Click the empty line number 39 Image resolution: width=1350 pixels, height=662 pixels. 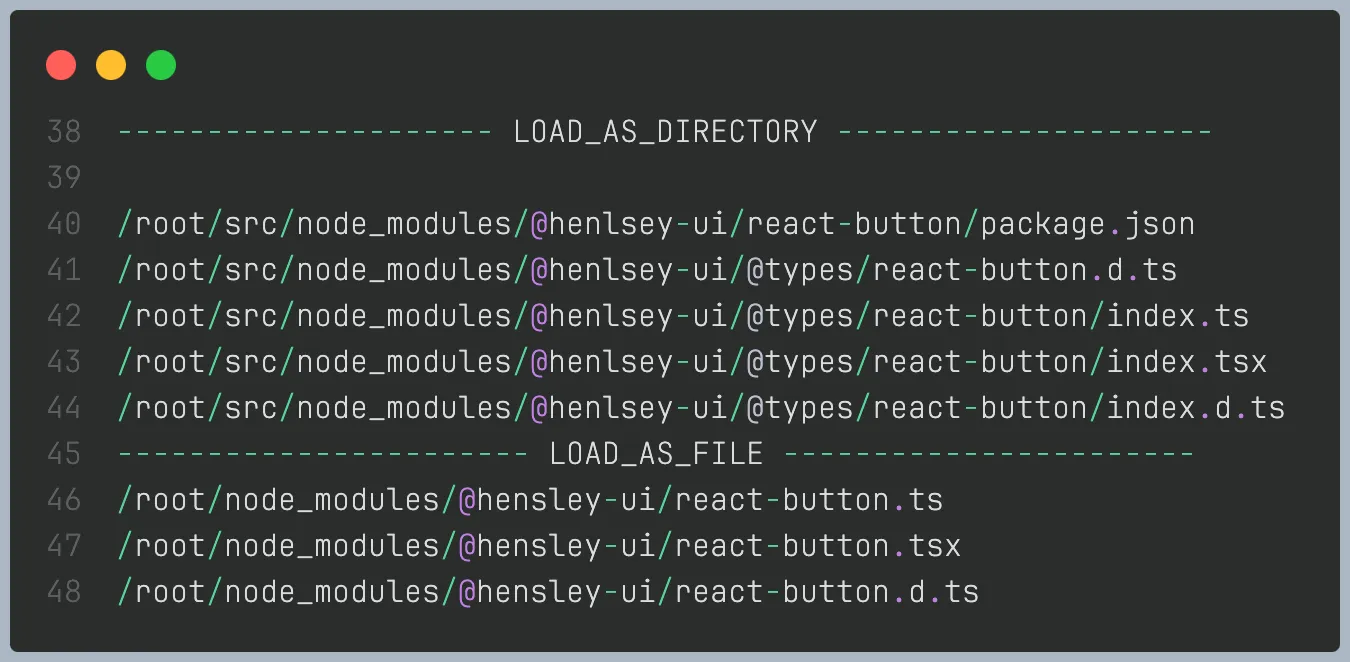click(x=64, y=178)
